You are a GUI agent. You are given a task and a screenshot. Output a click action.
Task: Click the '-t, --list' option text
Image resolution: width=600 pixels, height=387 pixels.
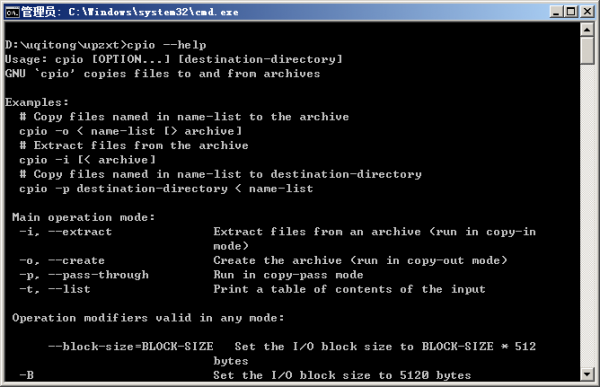click(55, 289)
